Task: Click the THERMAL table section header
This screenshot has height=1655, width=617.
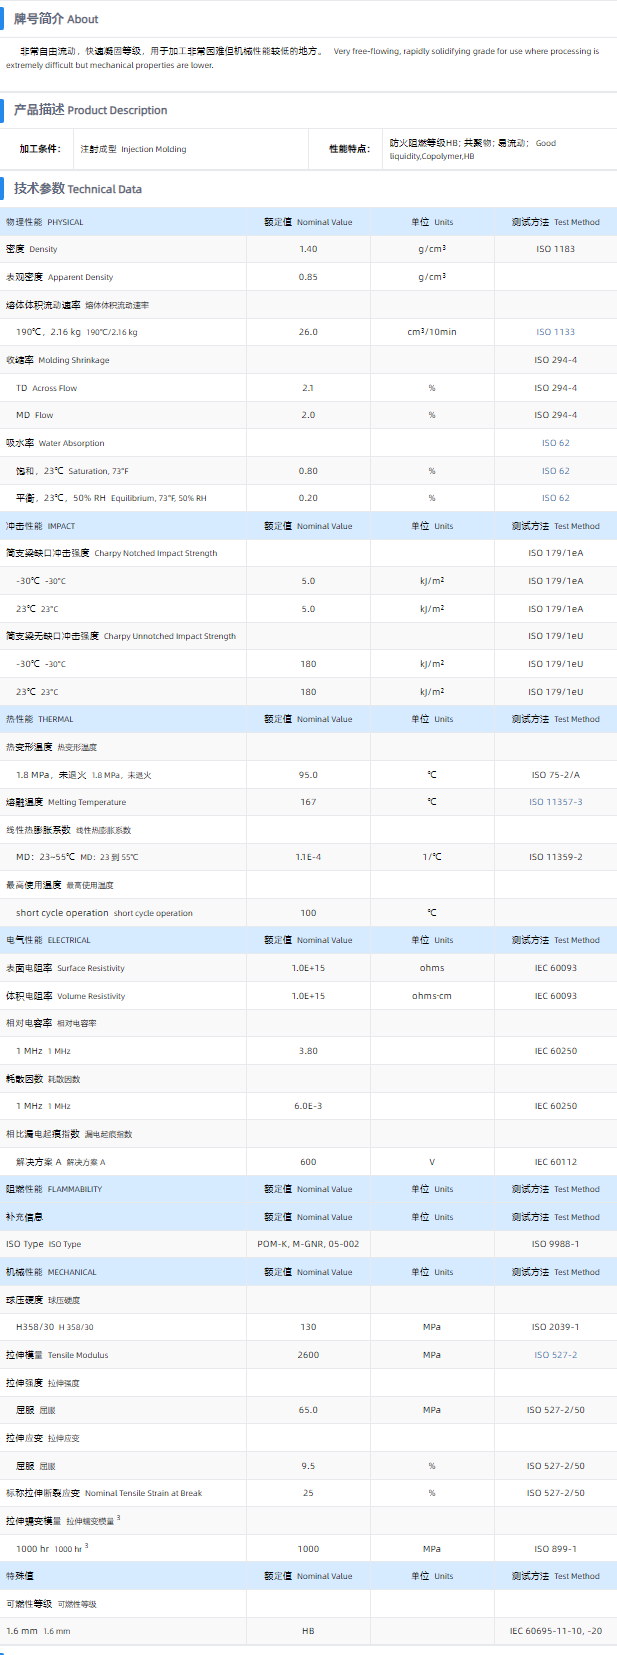Action: [x=40, y=719]
